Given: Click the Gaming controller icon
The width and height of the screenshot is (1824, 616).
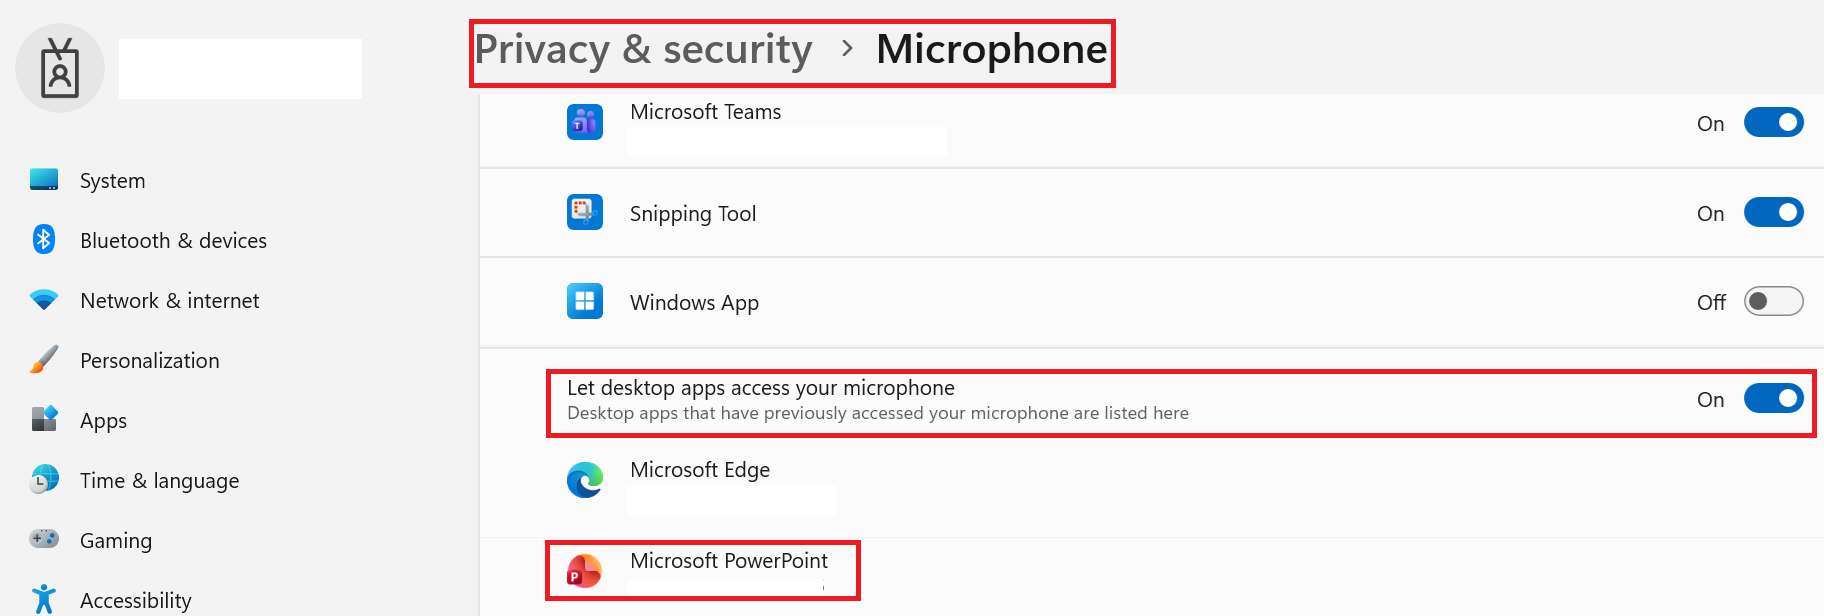Looking at the screenshot, I should (44, 539).
